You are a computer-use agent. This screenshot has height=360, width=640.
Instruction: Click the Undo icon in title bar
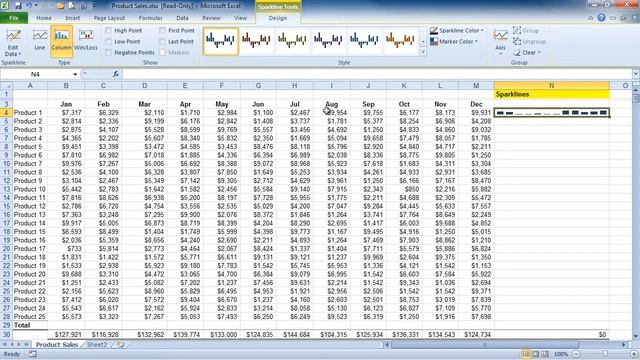click(x=29, y=6)
